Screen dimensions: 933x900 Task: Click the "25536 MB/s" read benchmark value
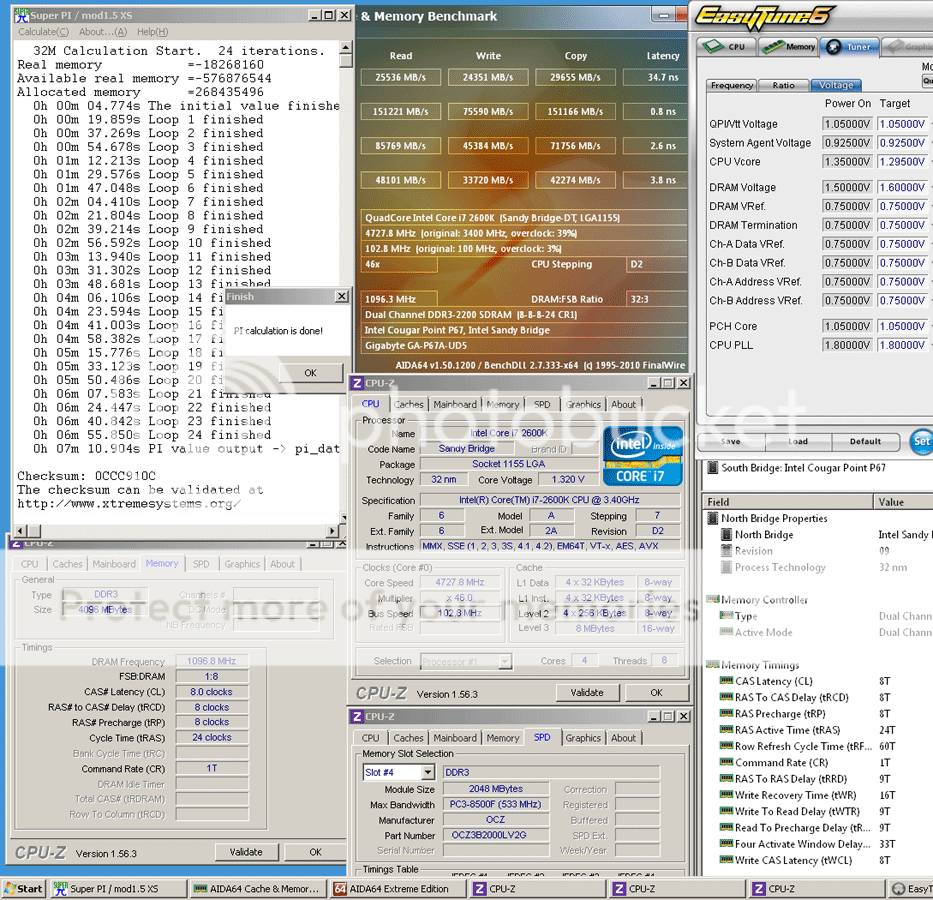click(400, 77)
